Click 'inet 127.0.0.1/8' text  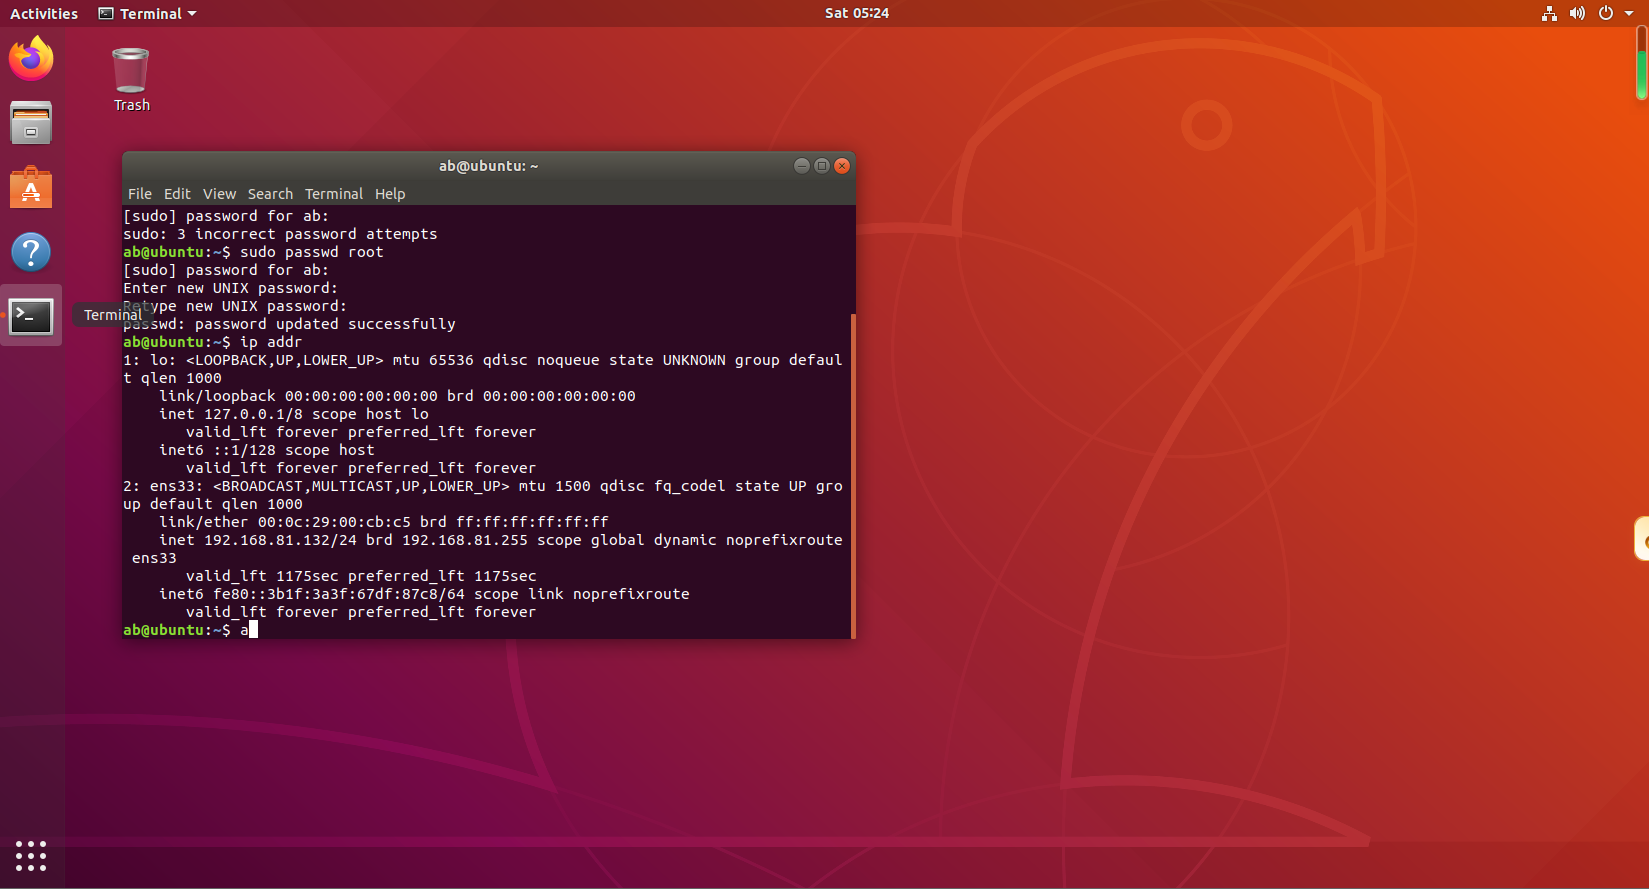[231, 414]
